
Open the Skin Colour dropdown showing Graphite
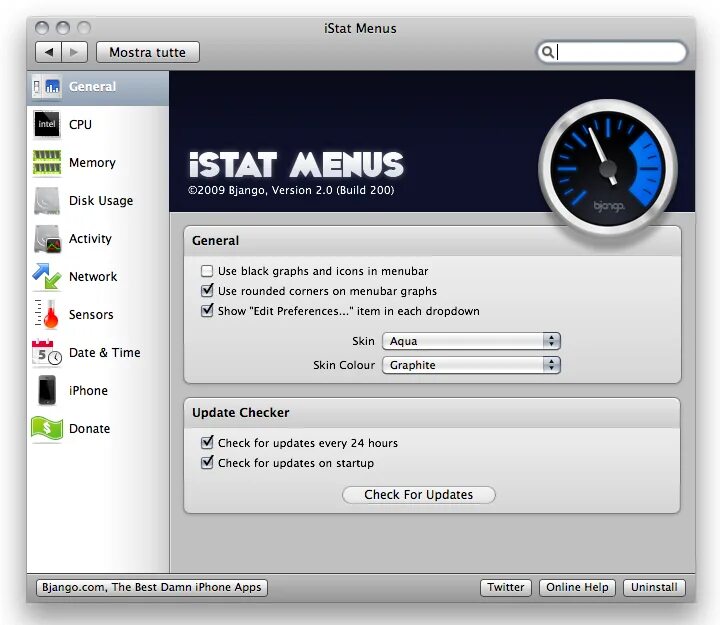tap(471, 365)
